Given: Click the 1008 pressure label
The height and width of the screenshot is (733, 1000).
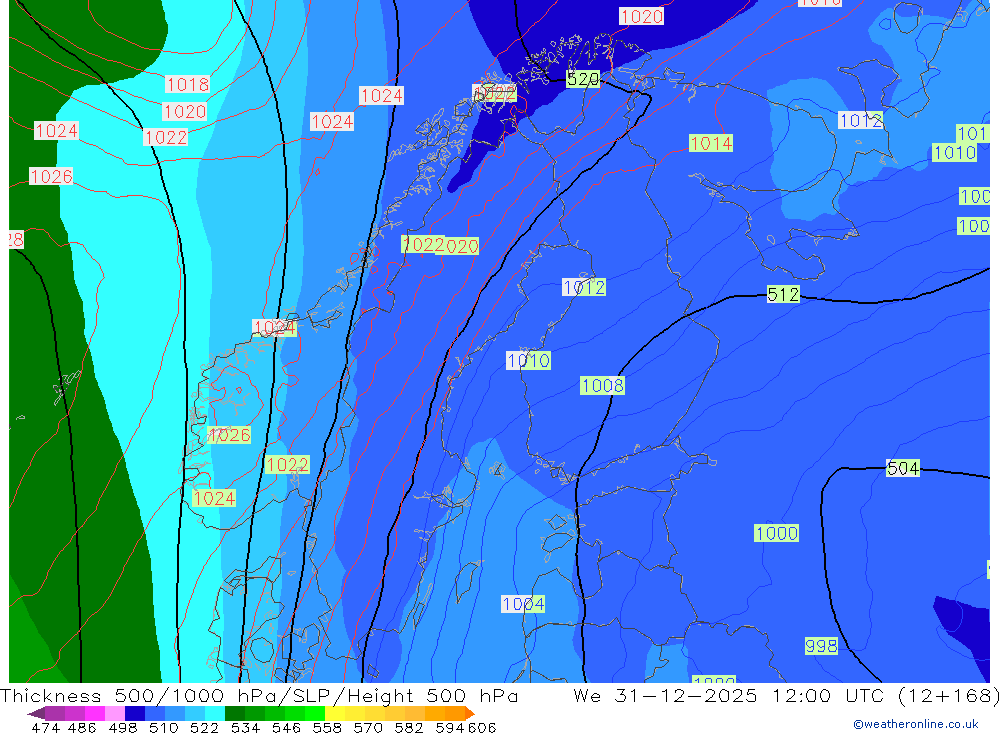Looking at the screenshot, I should (x=603, y=385).
